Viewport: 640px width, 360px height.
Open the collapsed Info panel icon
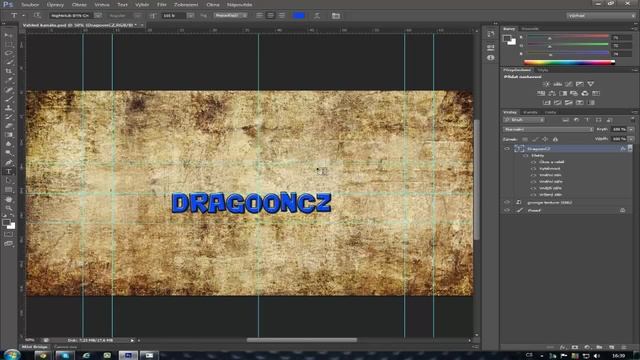491,58
